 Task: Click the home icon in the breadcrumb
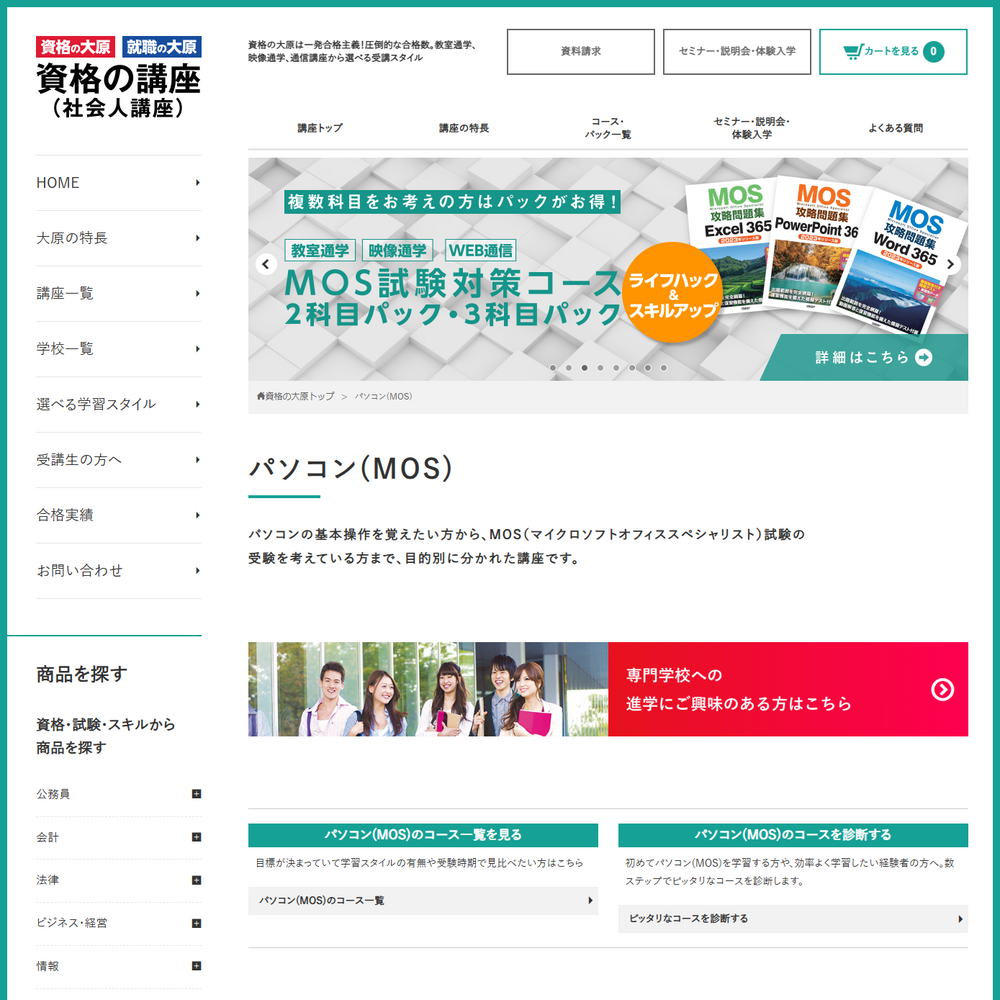click(x=260, y=396)
